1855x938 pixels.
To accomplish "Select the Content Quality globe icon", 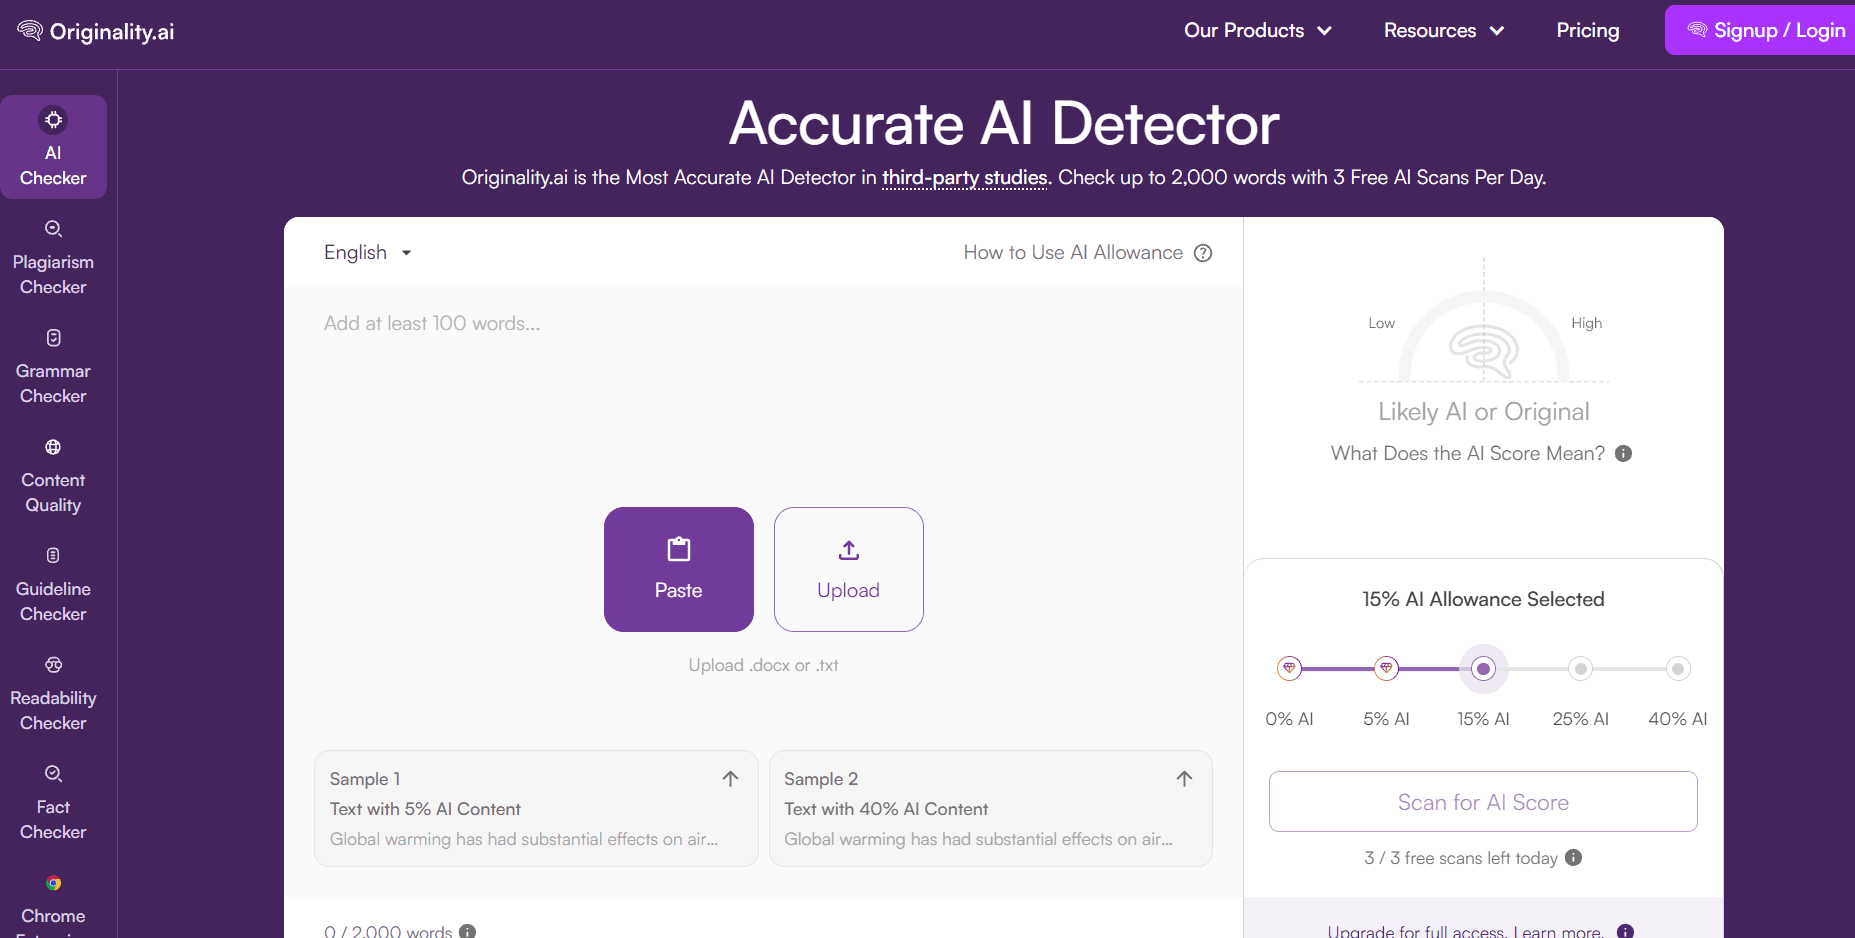I will coord(53,447).
